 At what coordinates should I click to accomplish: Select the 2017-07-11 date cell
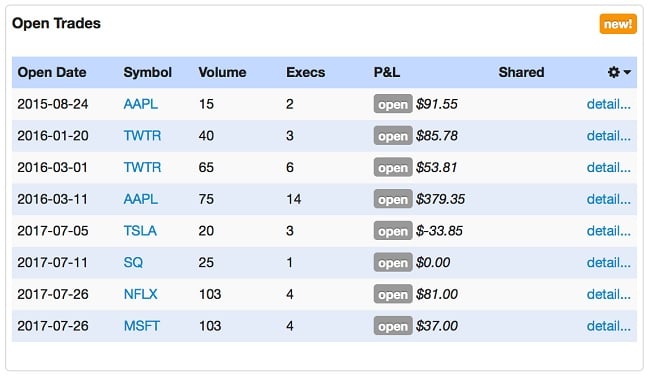point(53,263)
